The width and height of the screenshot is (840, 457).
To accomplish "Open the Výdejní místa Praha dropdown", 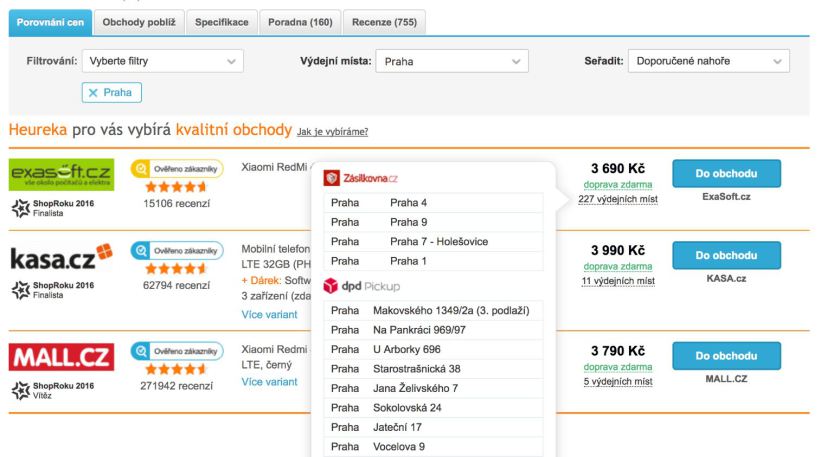I will [452, 61].
